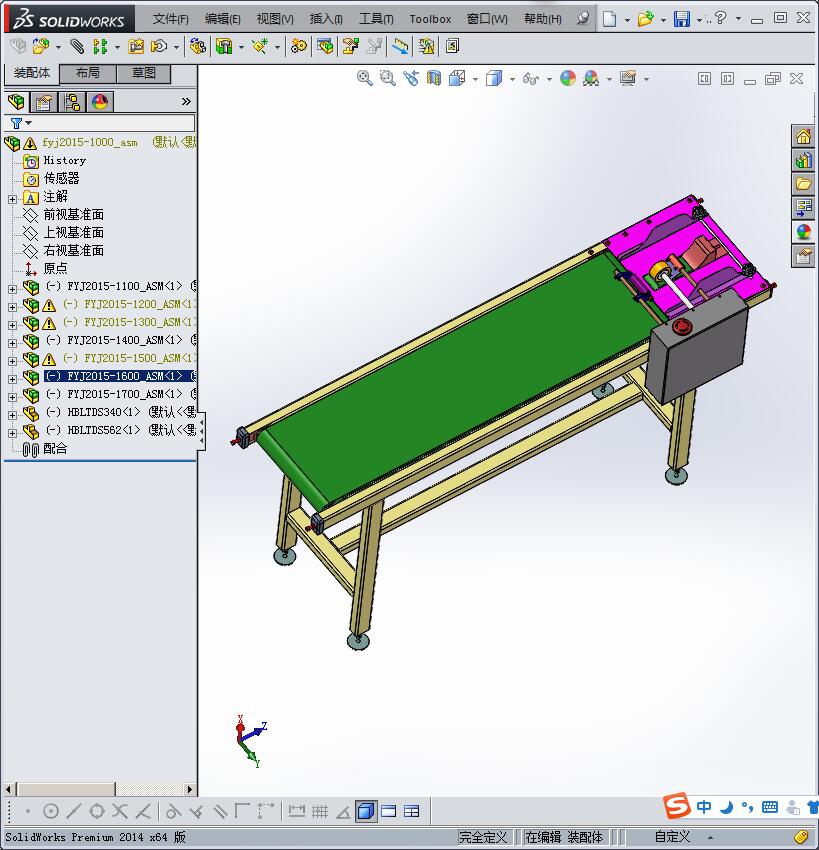Click the Hide/Show Items glasses icon

[531, 79]
